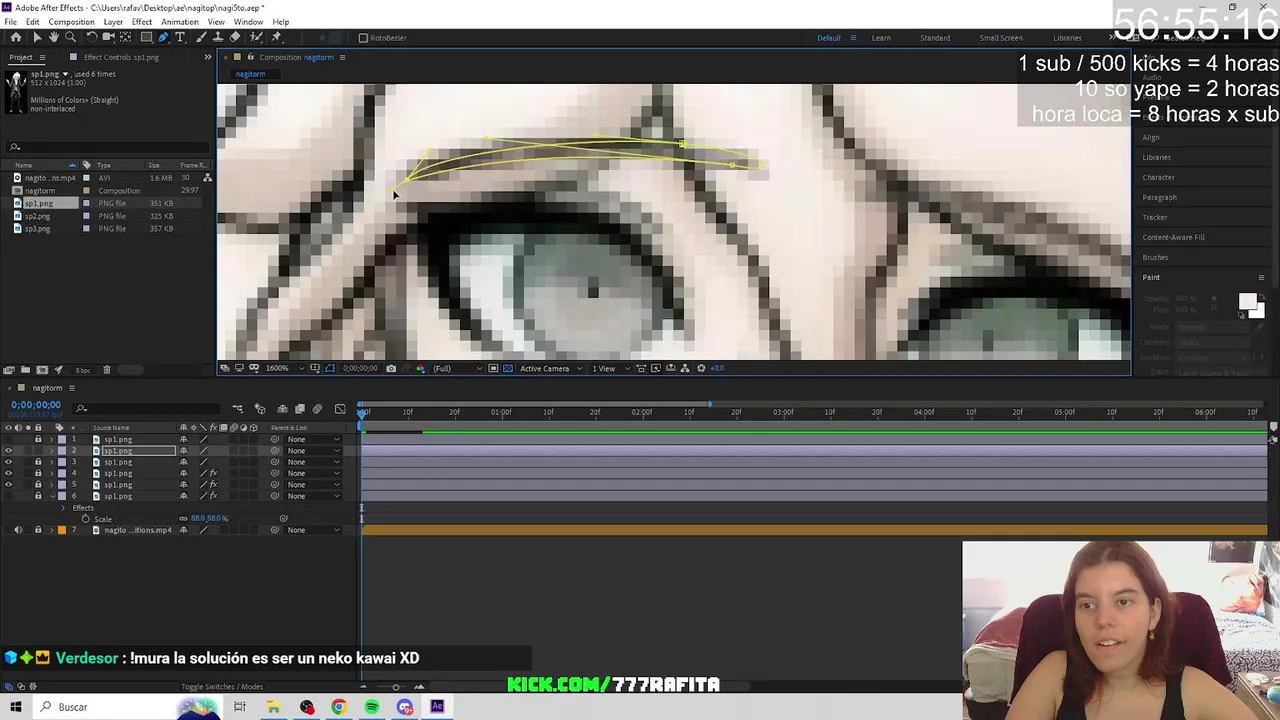1280x720 pixels.
Task: Take snapshot with camera icon in viewer
Action: point(391,368)
